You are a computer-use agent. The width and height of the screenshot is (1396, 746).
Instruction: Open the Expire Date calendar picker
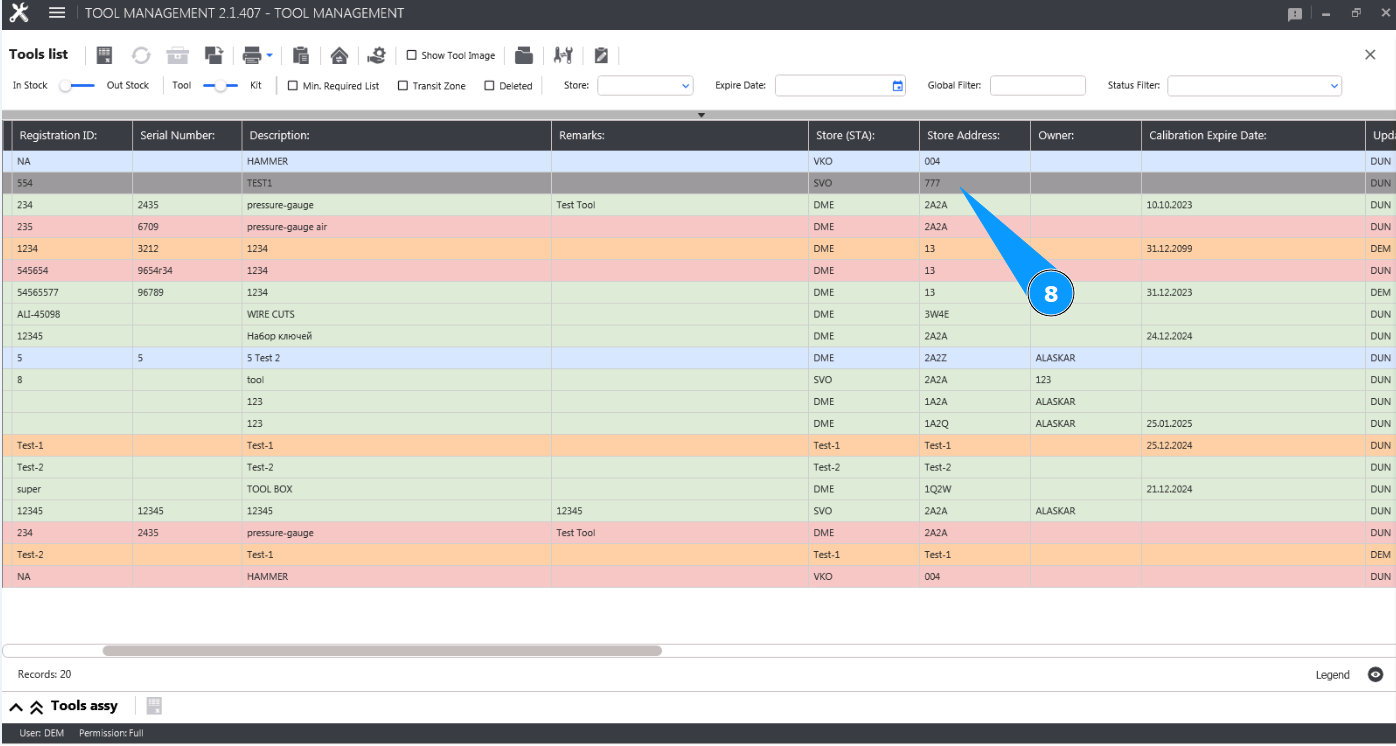pos(897,86)
